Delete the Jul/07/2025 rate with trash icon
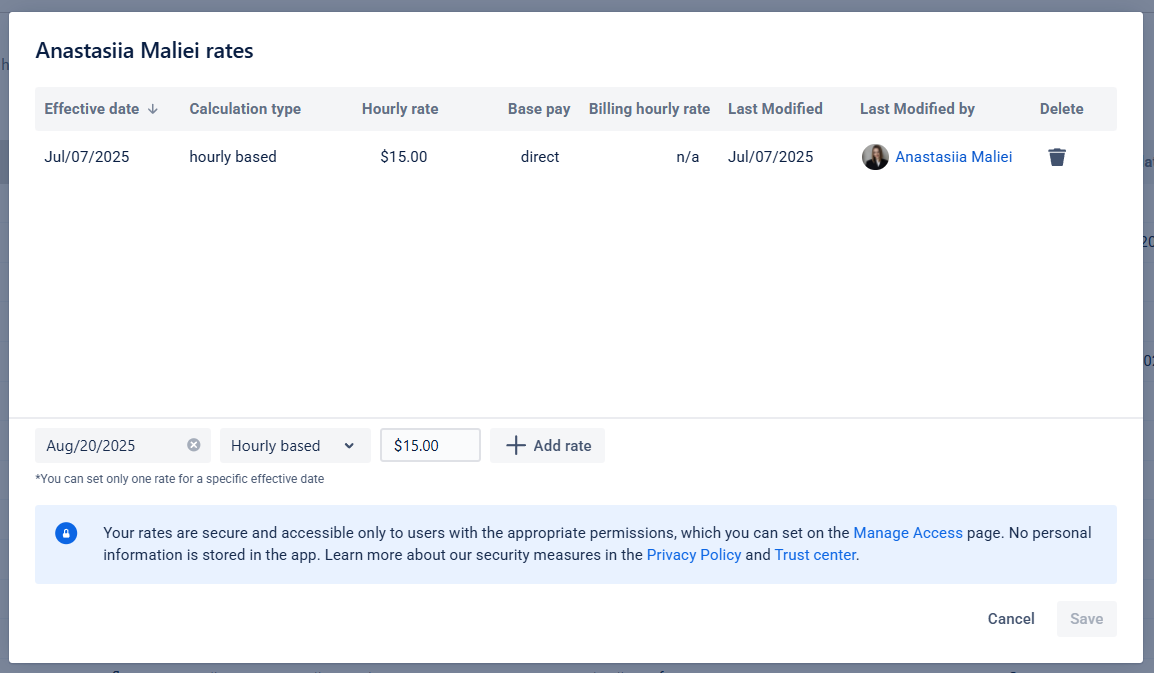The height and width of the screenshot is (673, 1154). point(1057,157)
